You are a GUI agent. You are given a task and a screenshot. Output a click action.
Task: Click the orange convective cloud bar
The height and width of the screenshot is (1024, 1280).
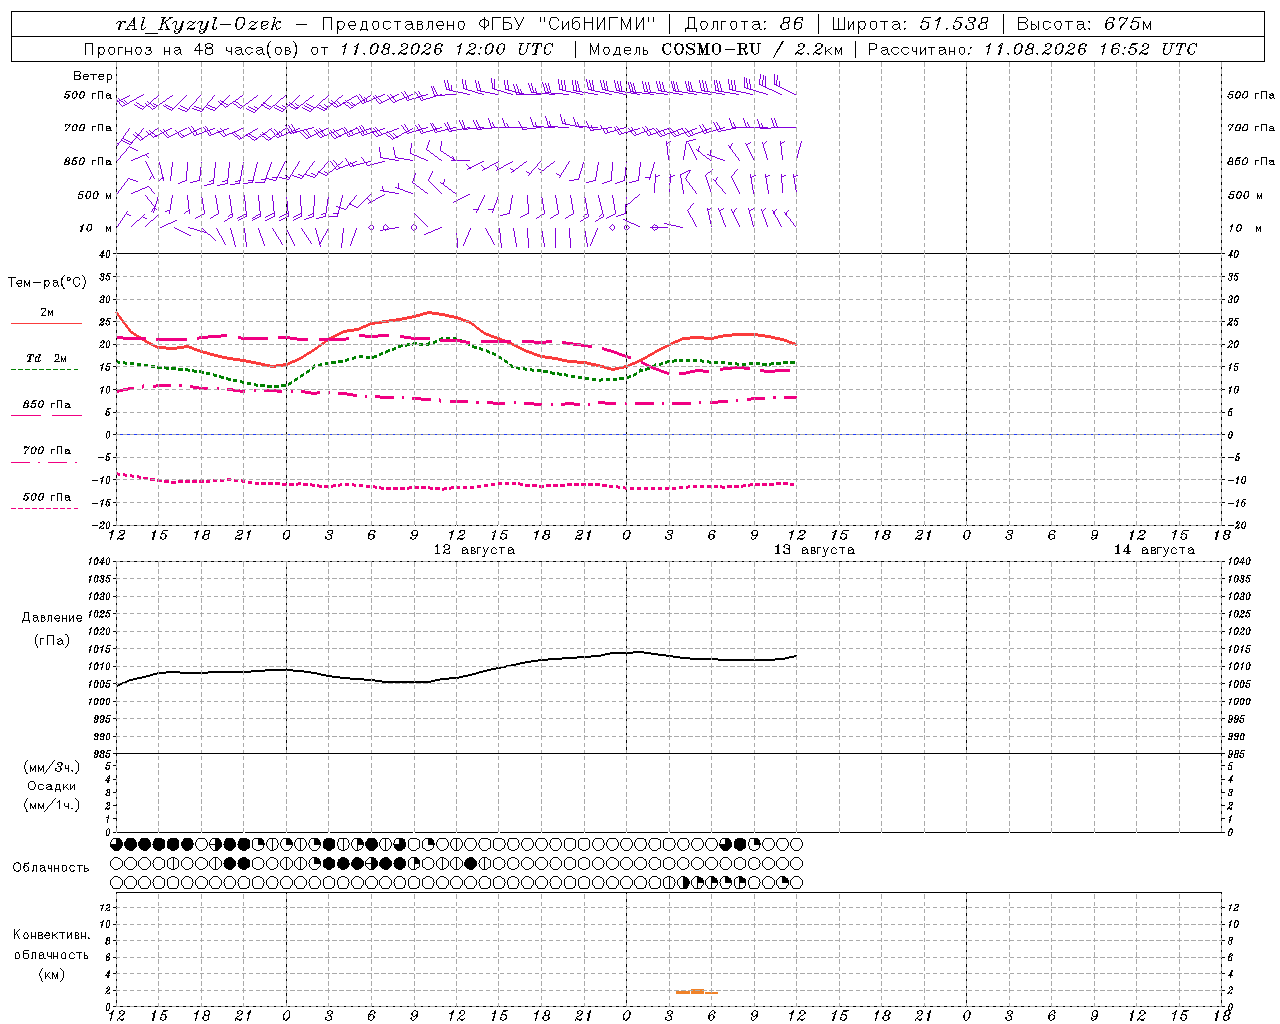697,991
